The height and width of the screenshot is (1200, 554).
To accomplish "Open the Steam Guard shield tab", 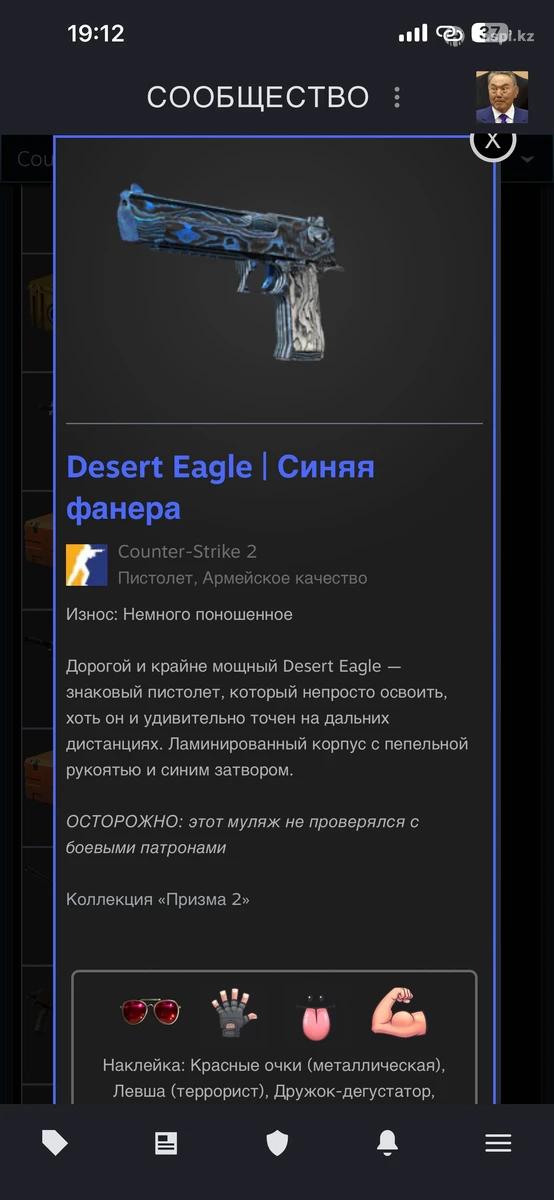I will pyautogui.click(x=277, y=1143).
